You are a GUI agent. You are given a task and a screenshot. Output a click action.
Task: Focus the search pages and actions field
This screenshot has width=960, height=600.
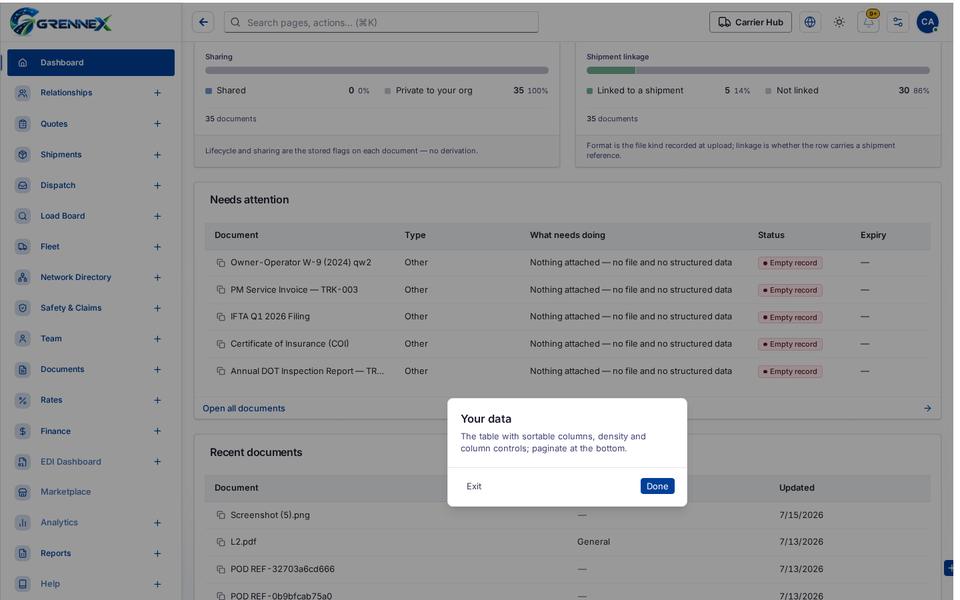381,22
